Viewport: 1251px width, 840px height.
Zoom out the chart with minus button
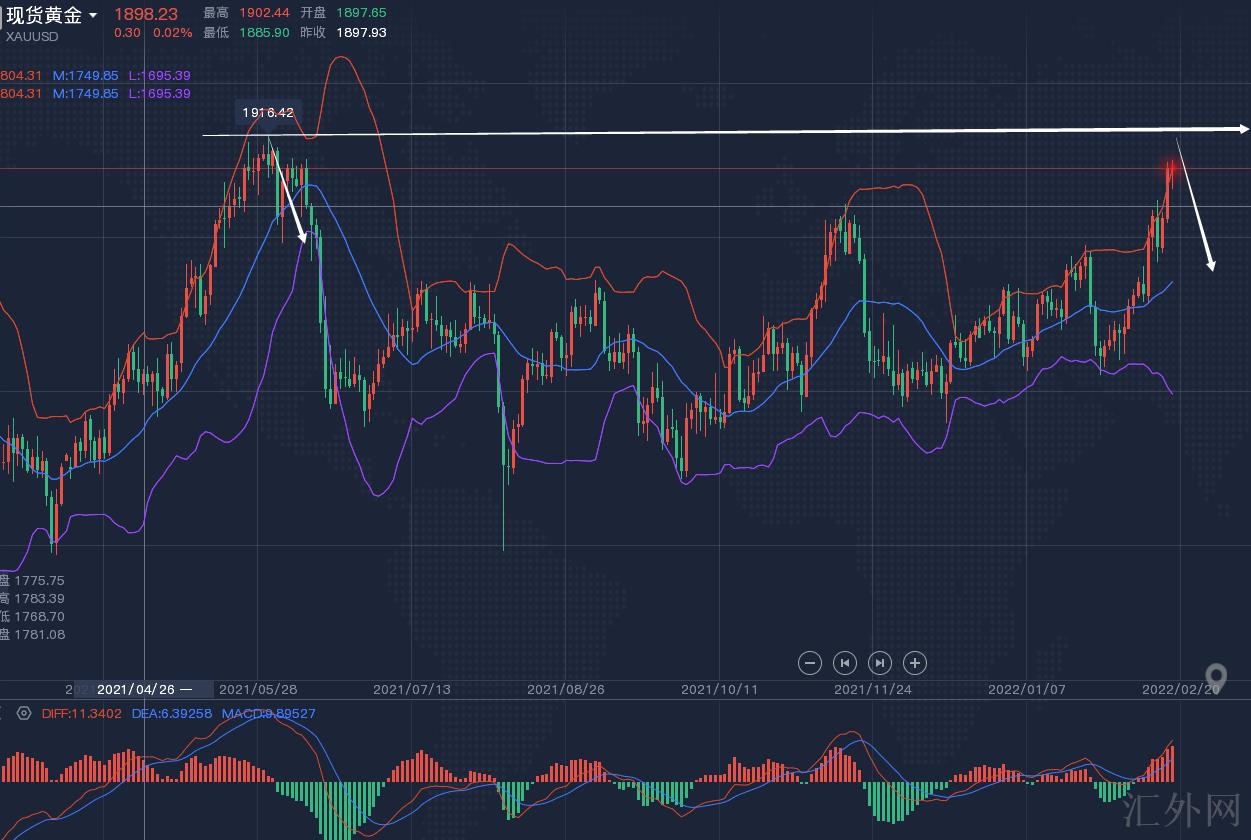[x=810, y=662]
